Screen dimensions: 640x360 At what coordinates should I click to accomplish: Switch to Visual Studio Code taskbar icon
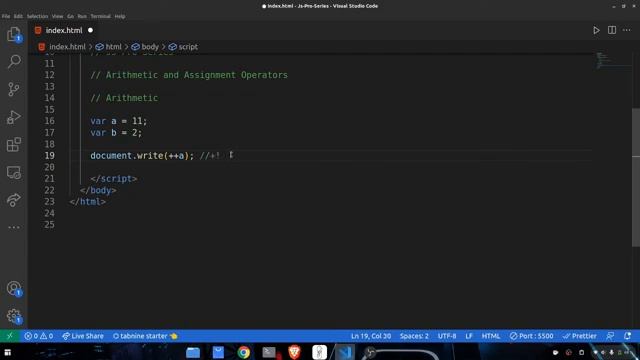pyautogui.click(x=345, y=352)
